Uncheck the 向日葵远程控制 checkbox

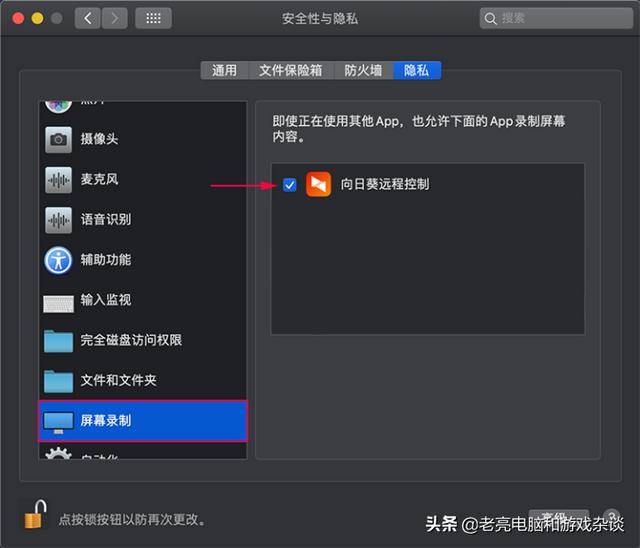pos(290,185)
